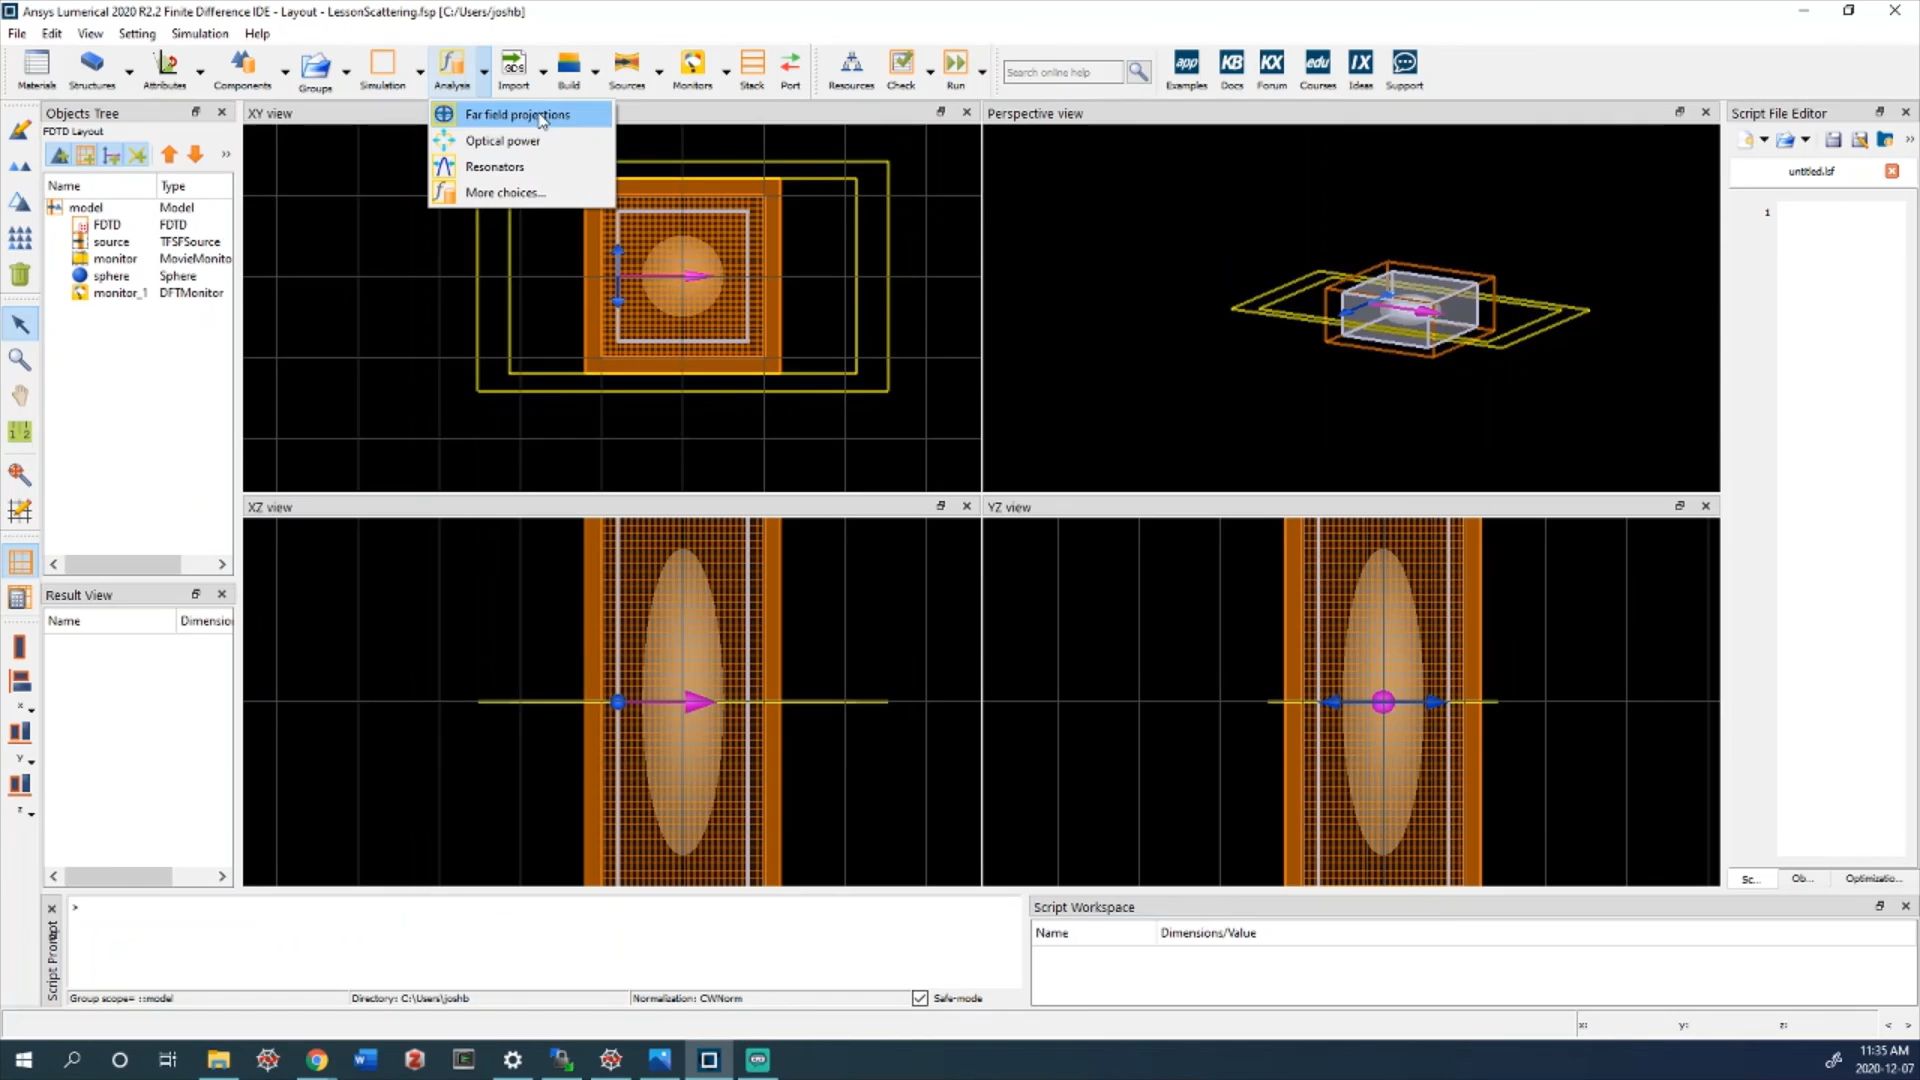
Task: Expand the Monitors dropdown arrow
Action: 726,72
